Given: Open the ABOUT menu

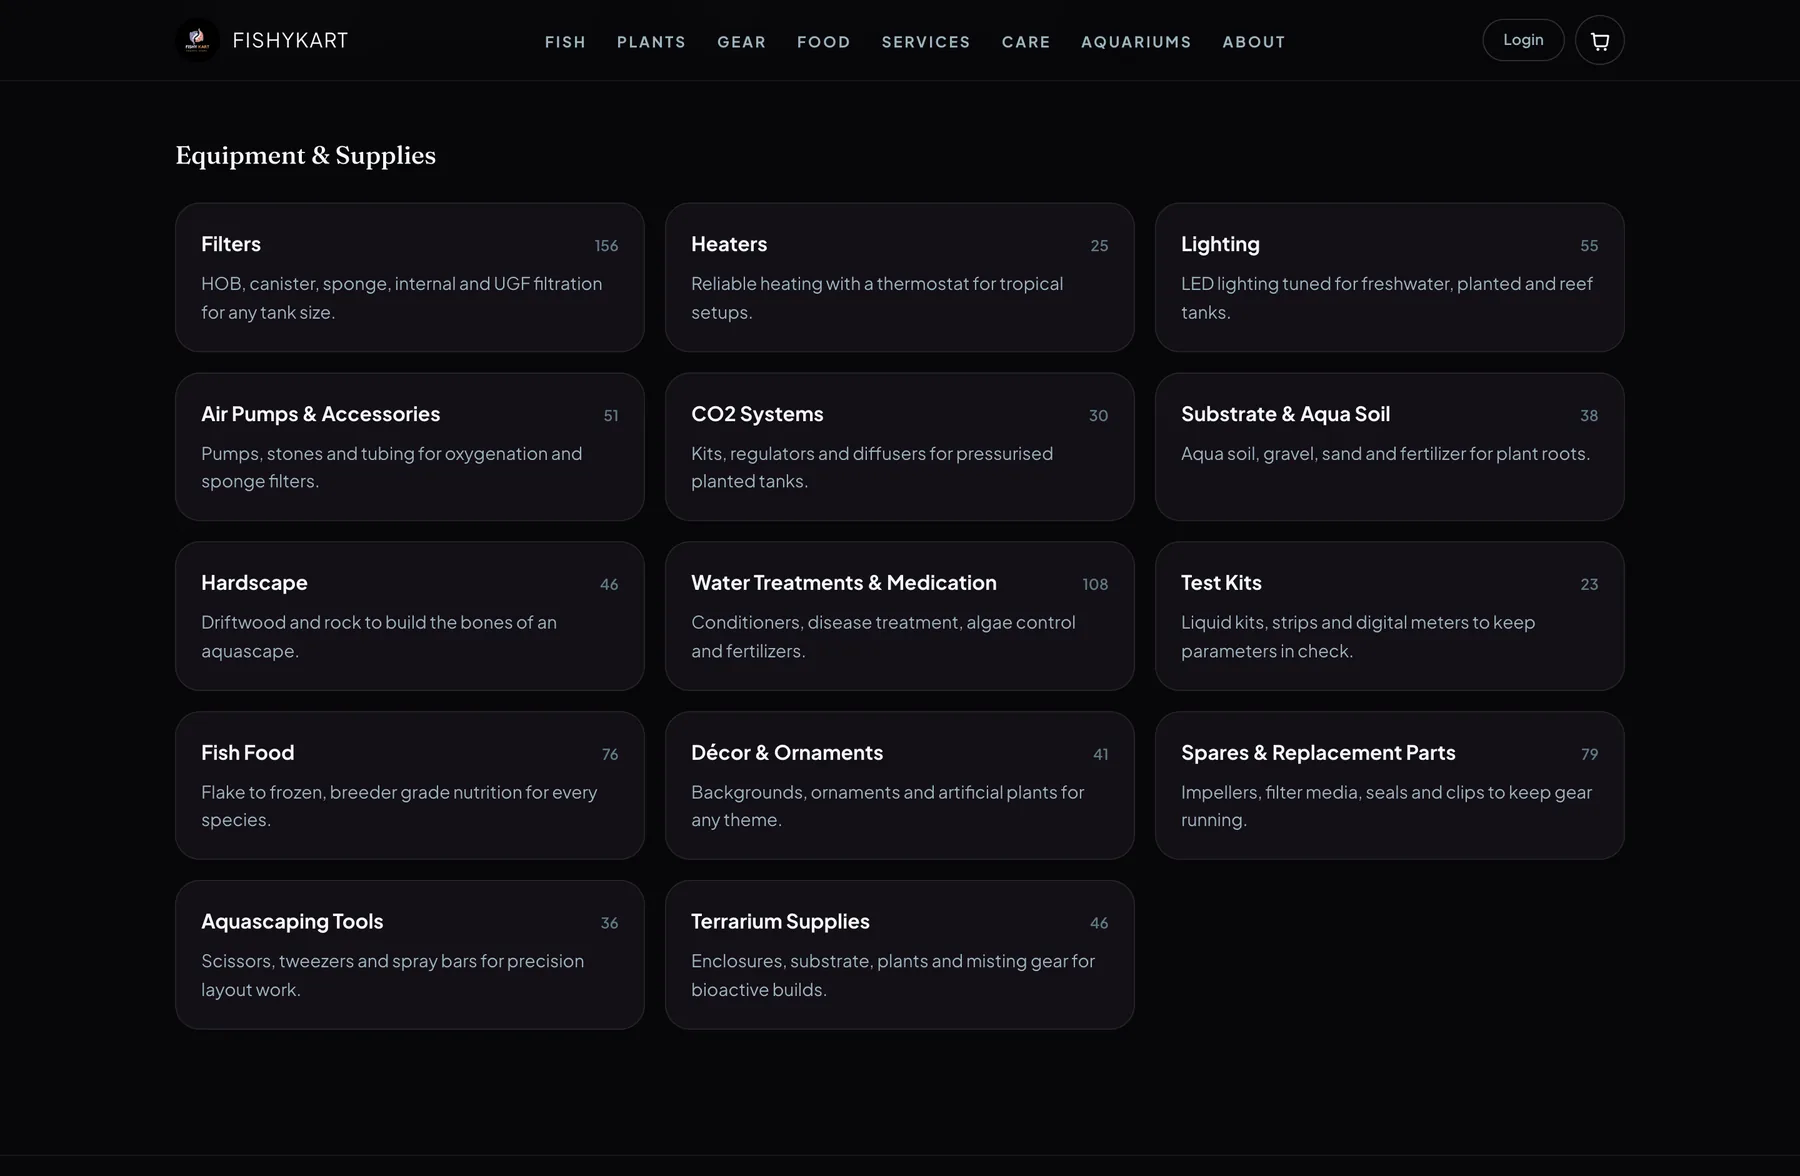Looking at the screenshot, I should click(1254, 42).
